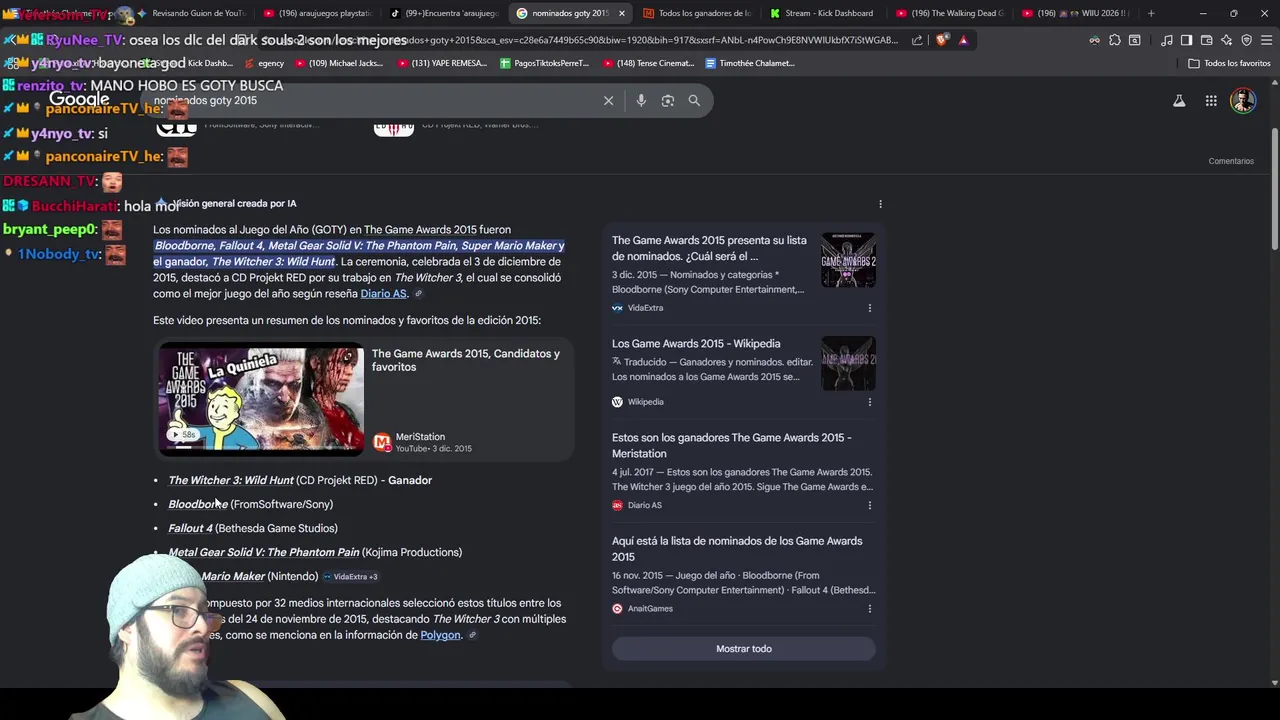Switch to 'Revisando Guion de YouTube' tab
The image size is (1280, 720).
pyautogui.click(x=191, y=13)
